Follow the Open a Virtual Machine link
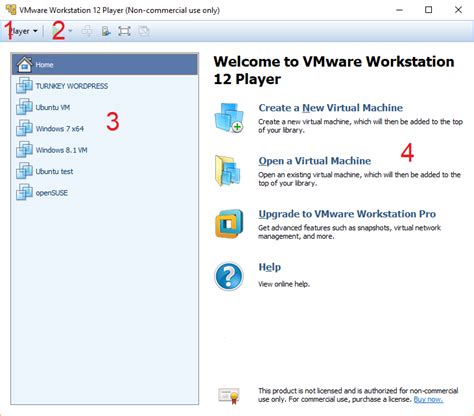This screenshot has height=416, width=474. (x=315, y=161)
